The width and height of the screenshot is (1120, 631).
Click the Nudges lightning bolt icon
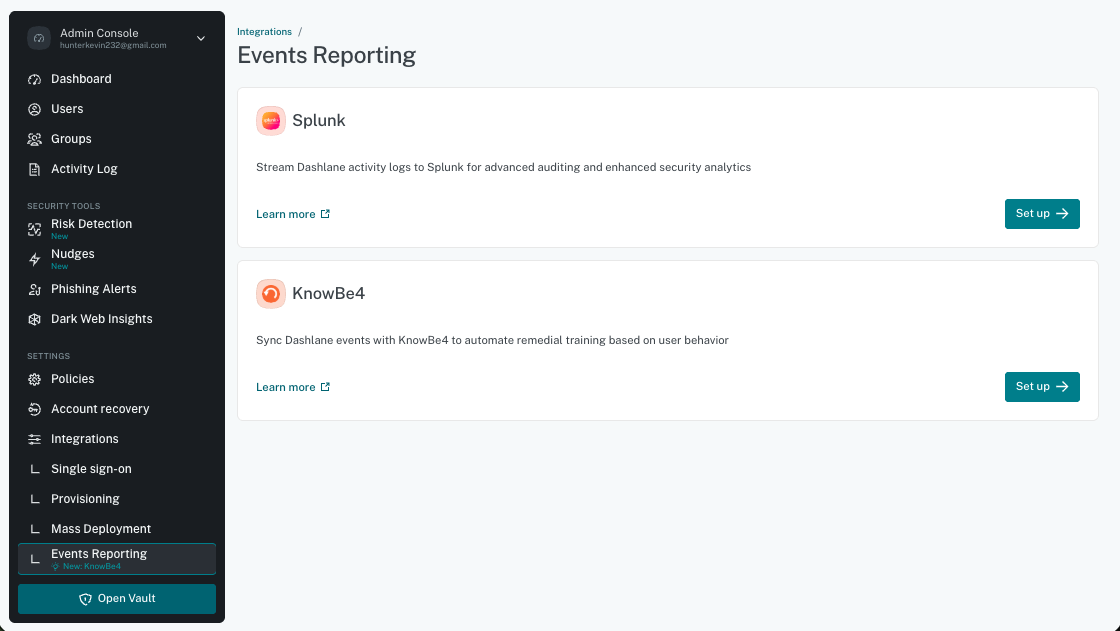(x=34, y=259)
